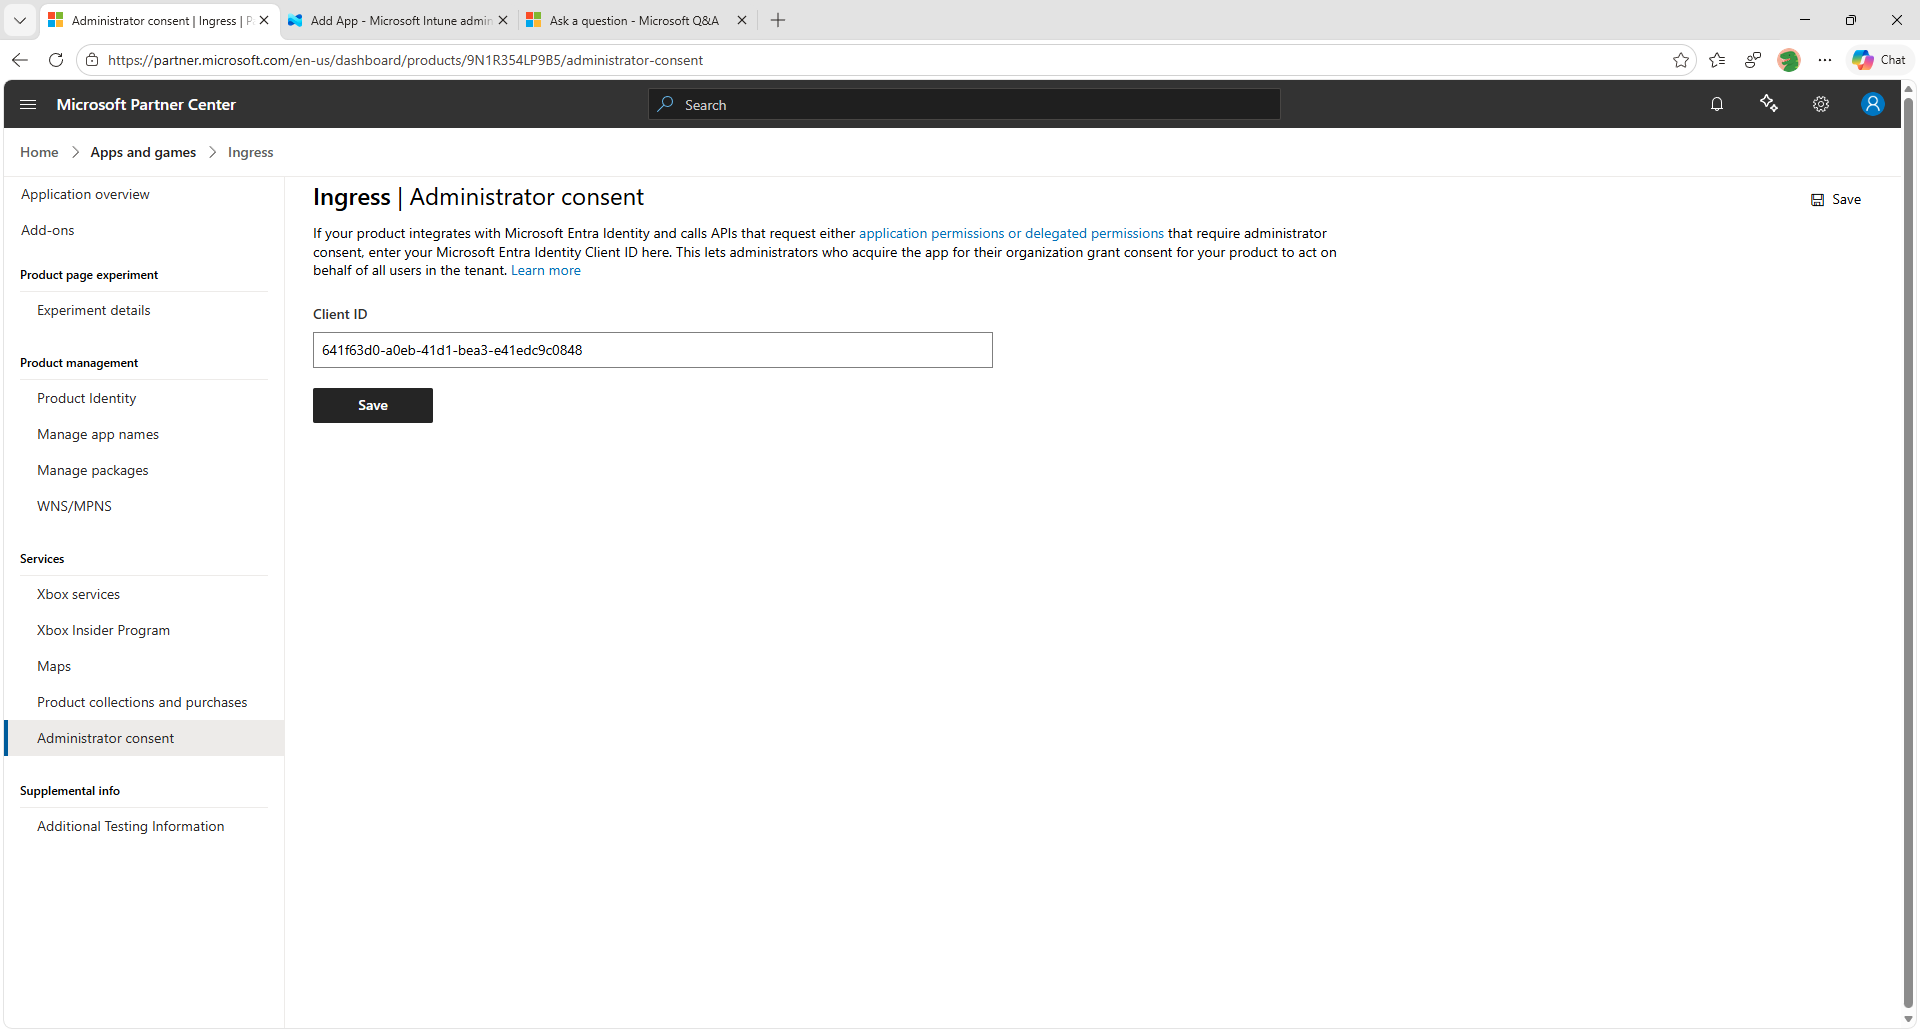Viewport: 1920px width, 1032px height.
Task: Open the favorites list icon
Action: pyautogui.click(x=1717, y=60)
